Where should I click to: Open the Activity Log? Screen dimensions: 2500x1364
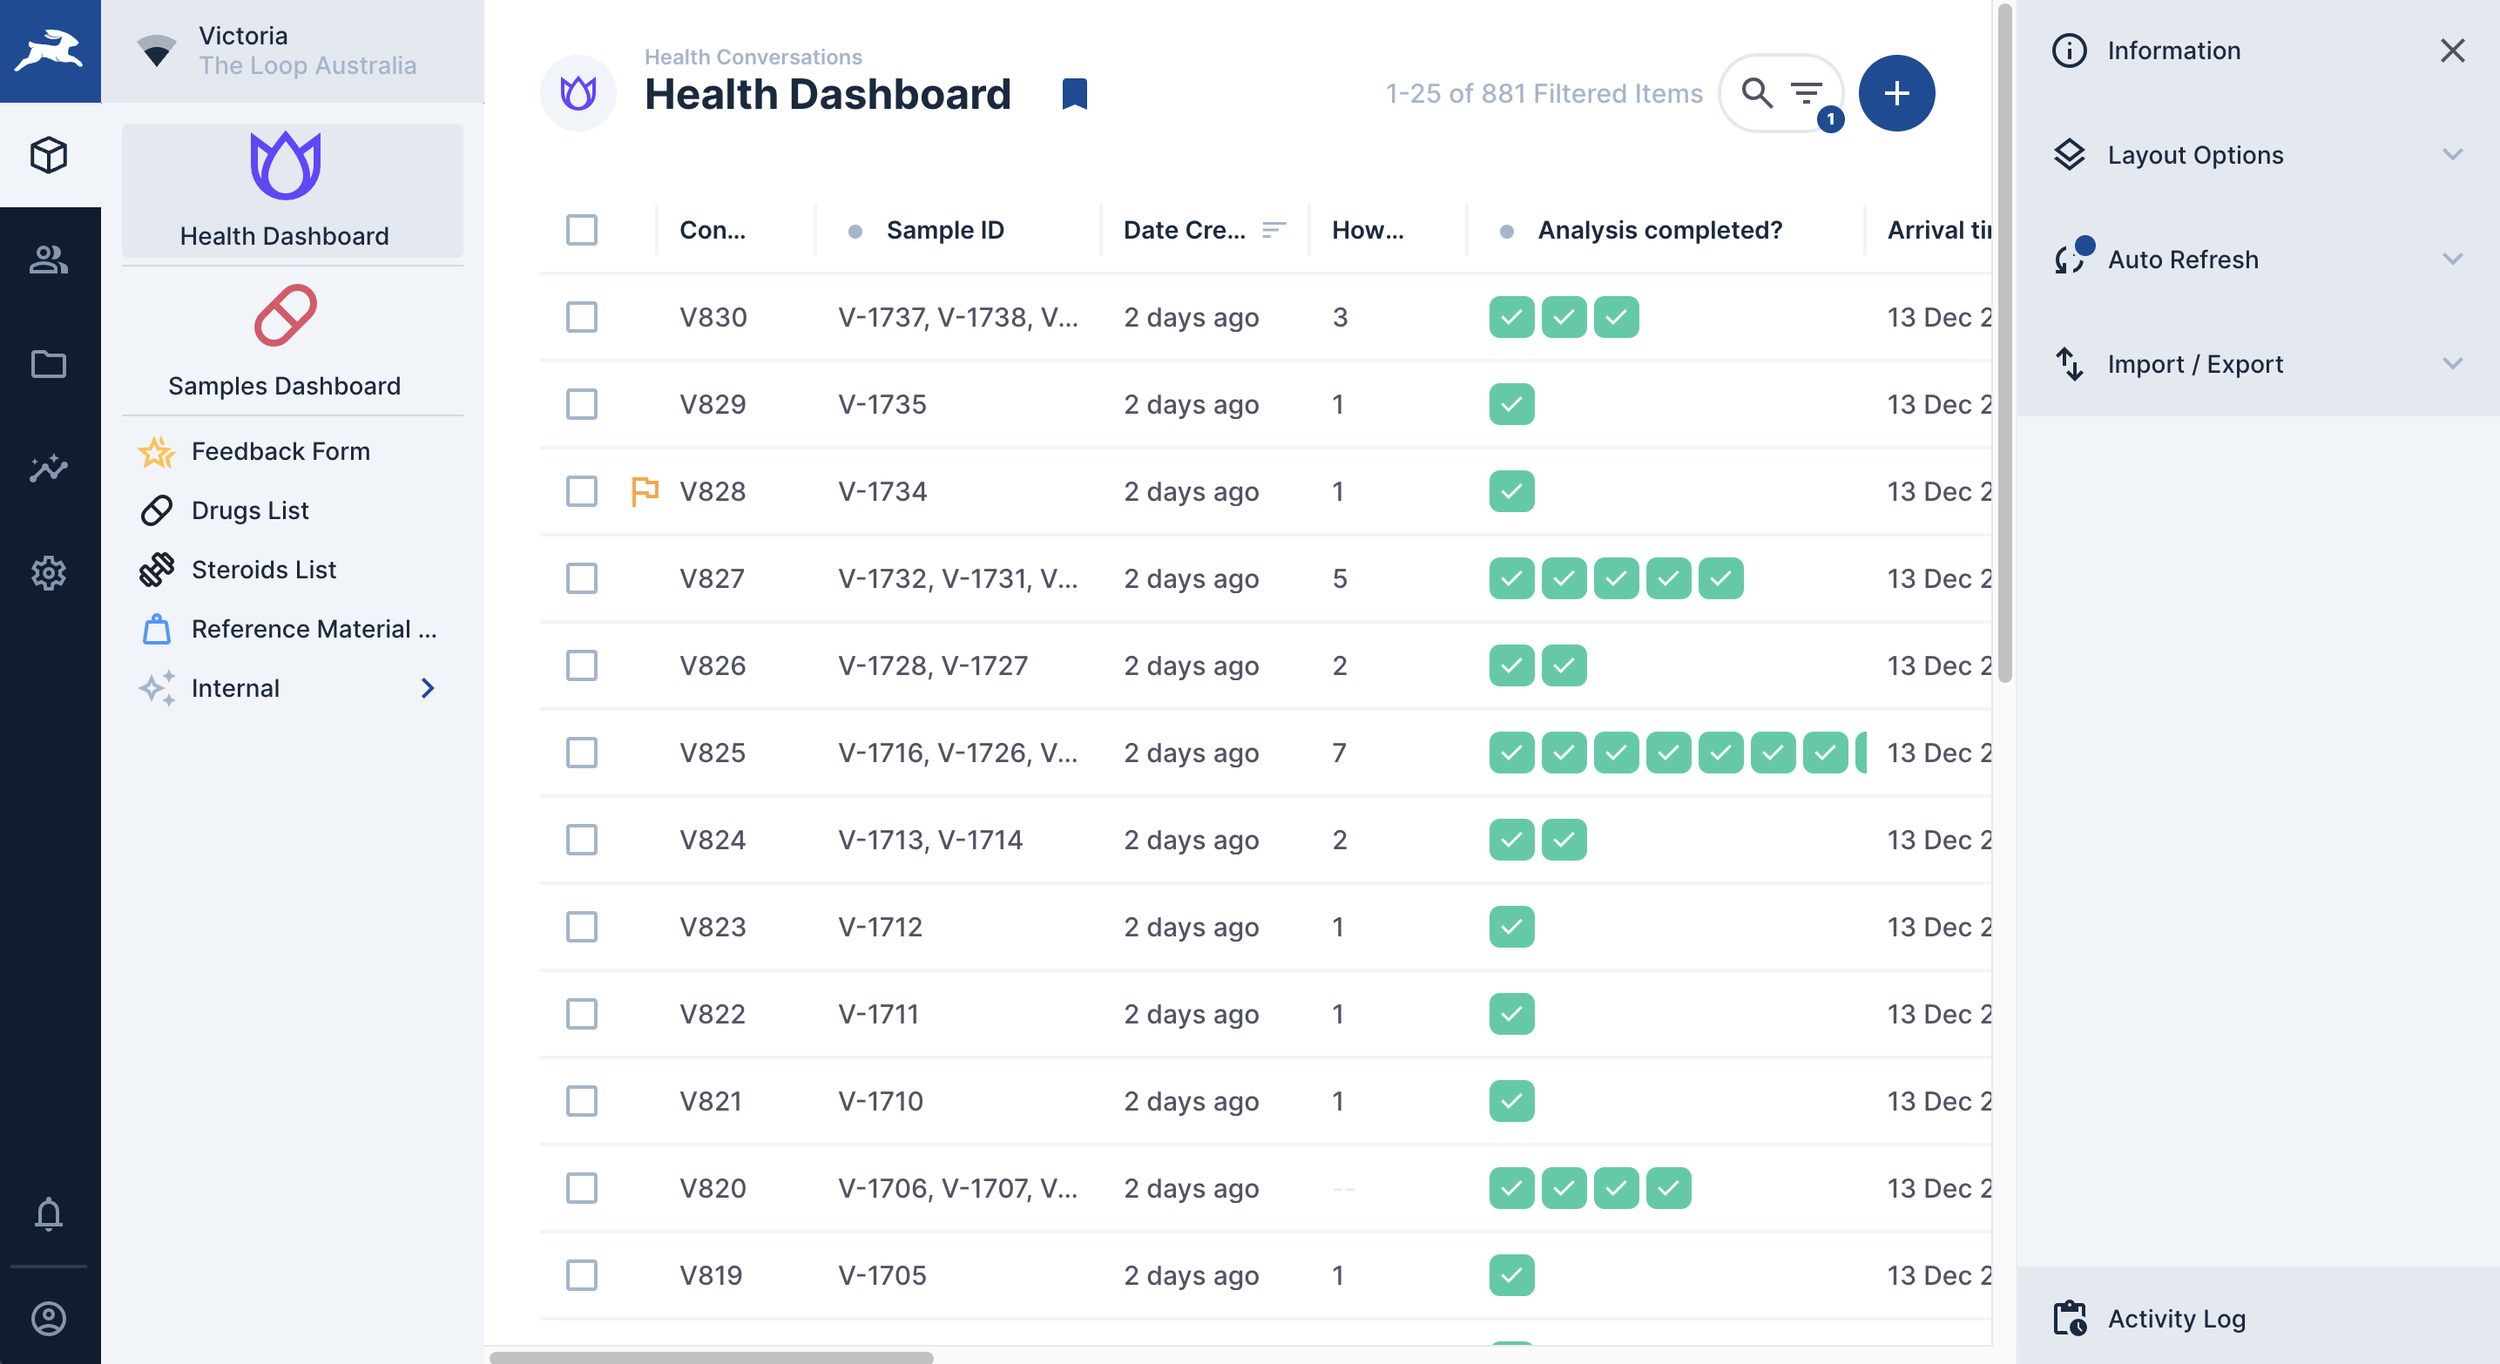(x=2176, y=1318)
